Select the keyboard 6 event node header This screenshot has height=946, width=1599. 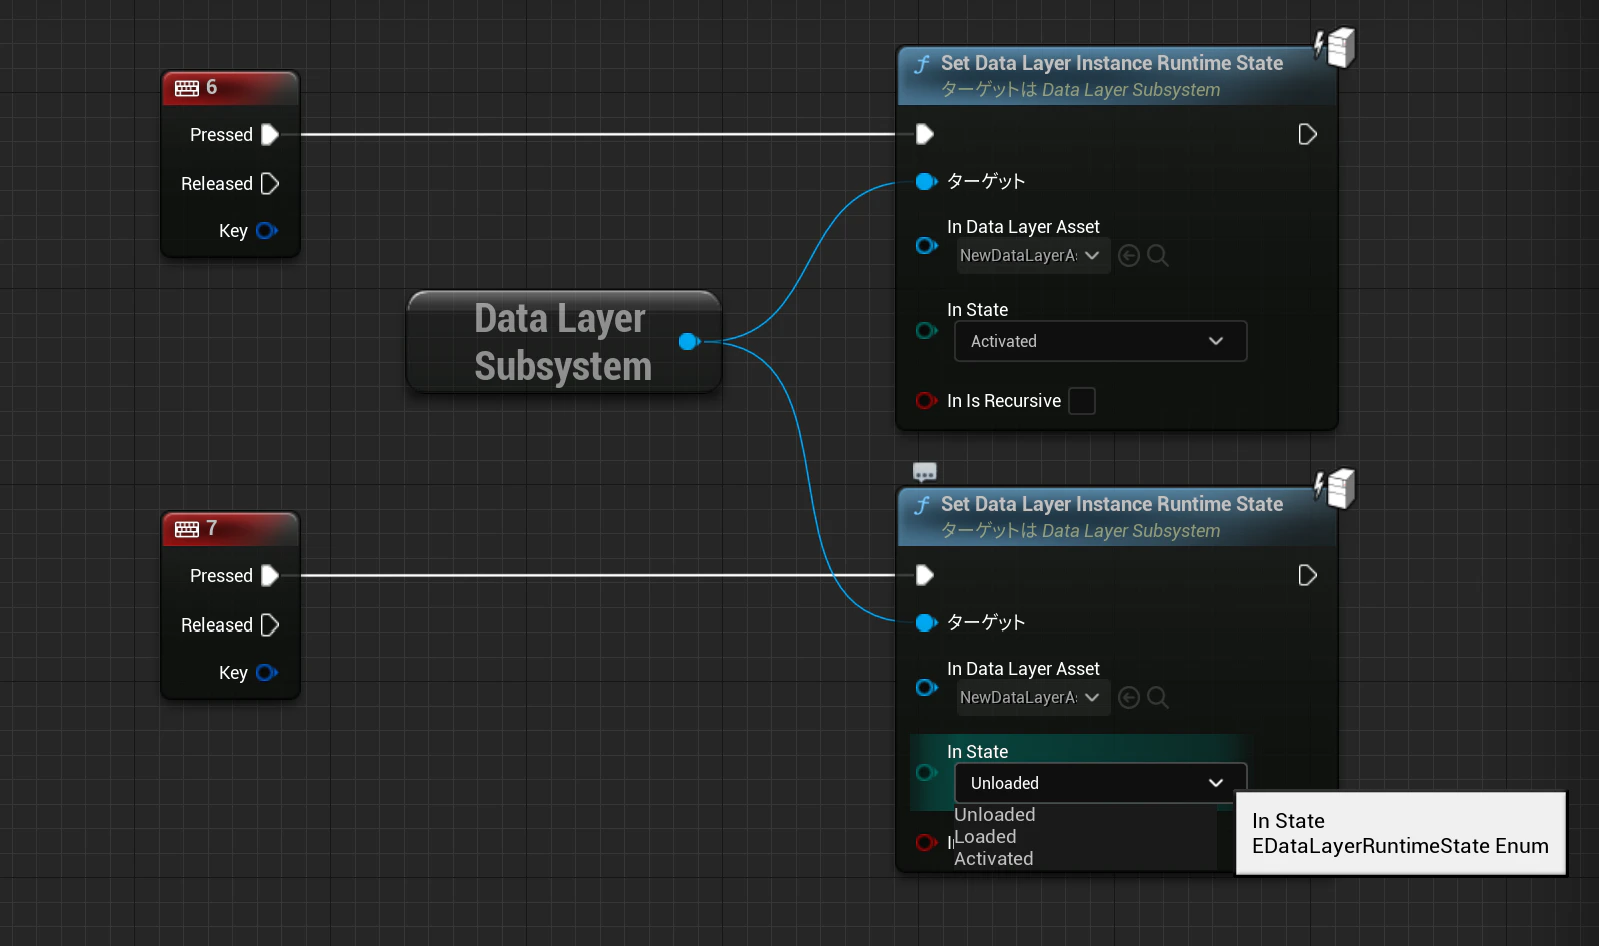[230, 88]
